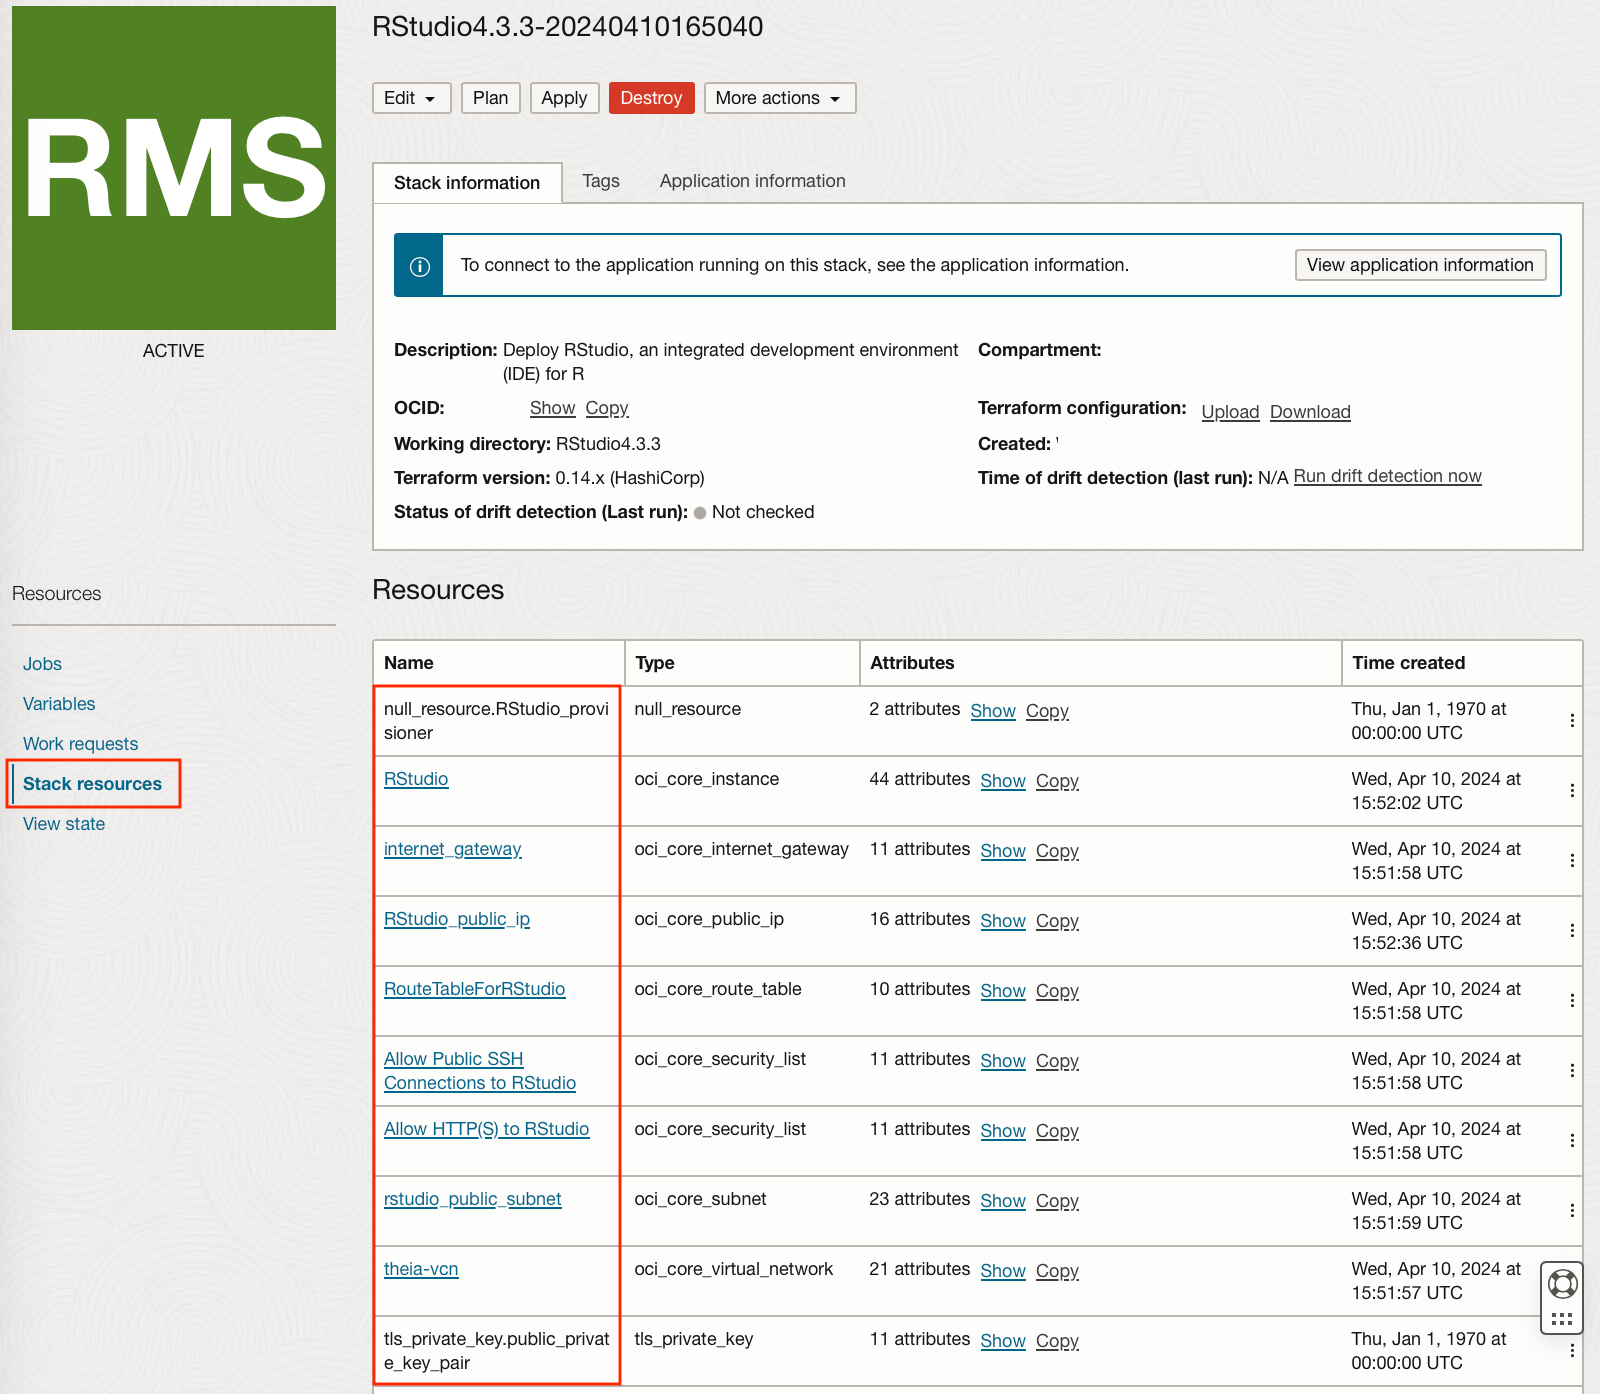Viewport: 1600px width, 1394px height.
Task: Copy attributes of oci_core_public_ip row
Action: pos(1057,921)
